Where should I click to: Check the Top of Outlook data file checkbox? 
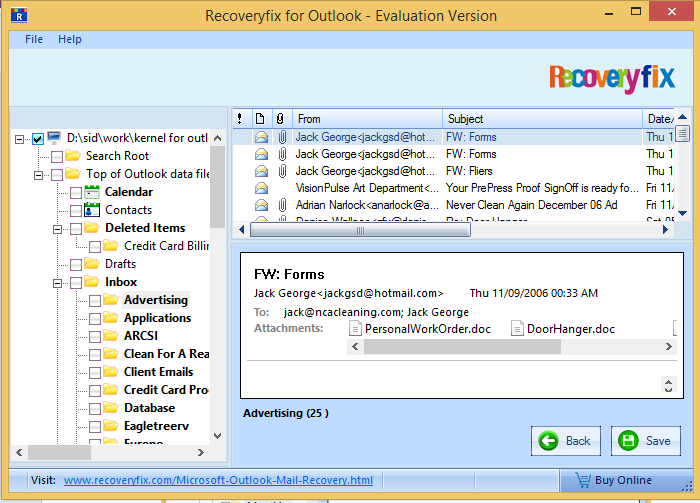(57, 175)
